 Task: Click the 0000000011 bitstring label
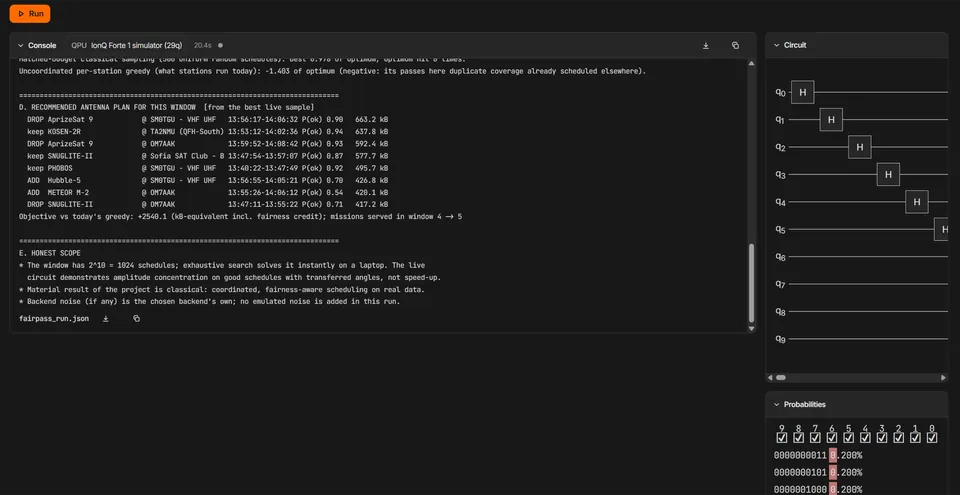click(x=800, y=455)
